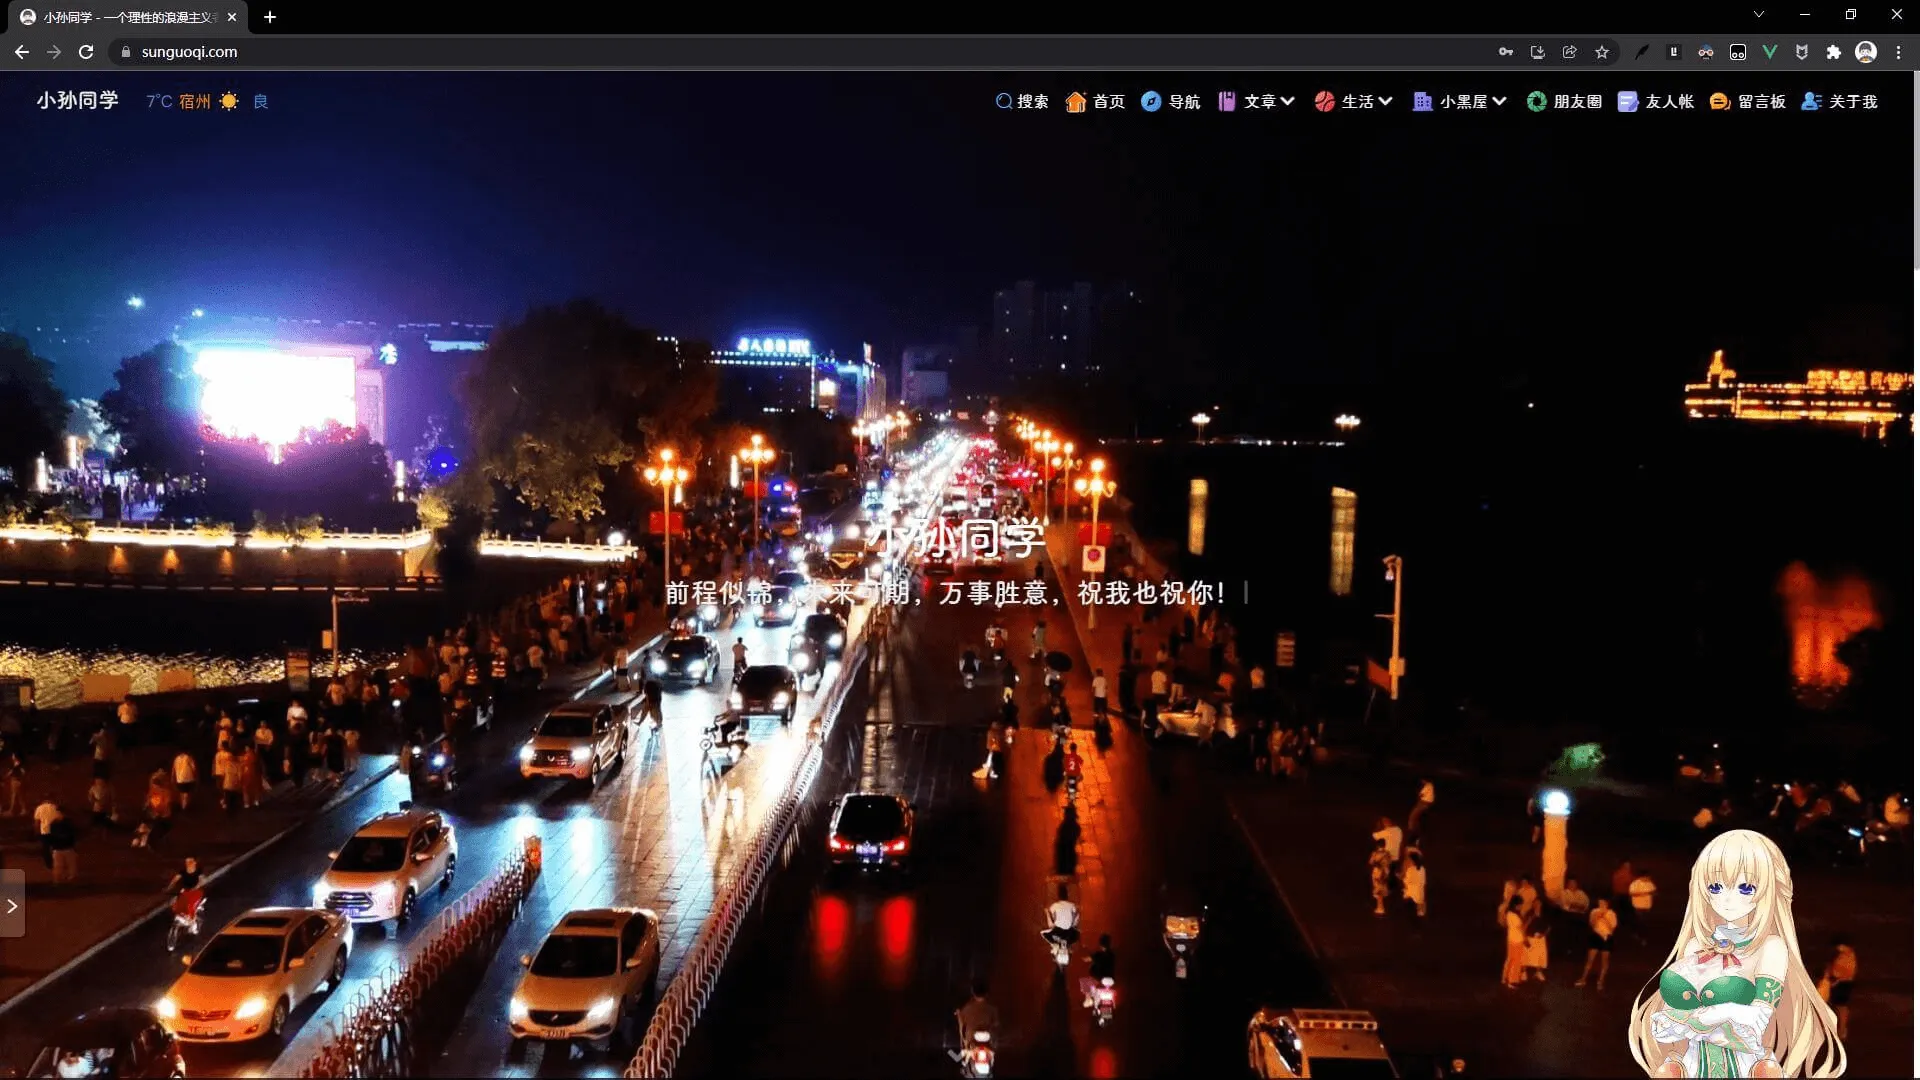Open the Vue devtools extension icon
The height and width of the screenshot is (1080, 1920).
[x=1769, y=52]
